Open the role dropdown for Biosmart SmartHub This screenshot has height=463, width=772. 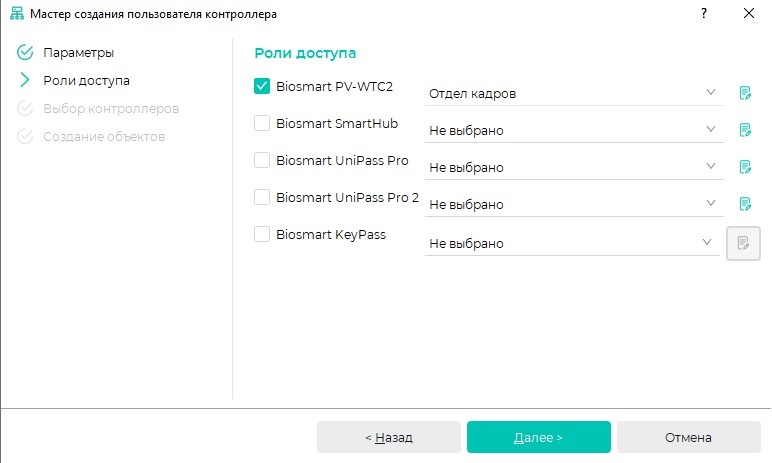574,130
